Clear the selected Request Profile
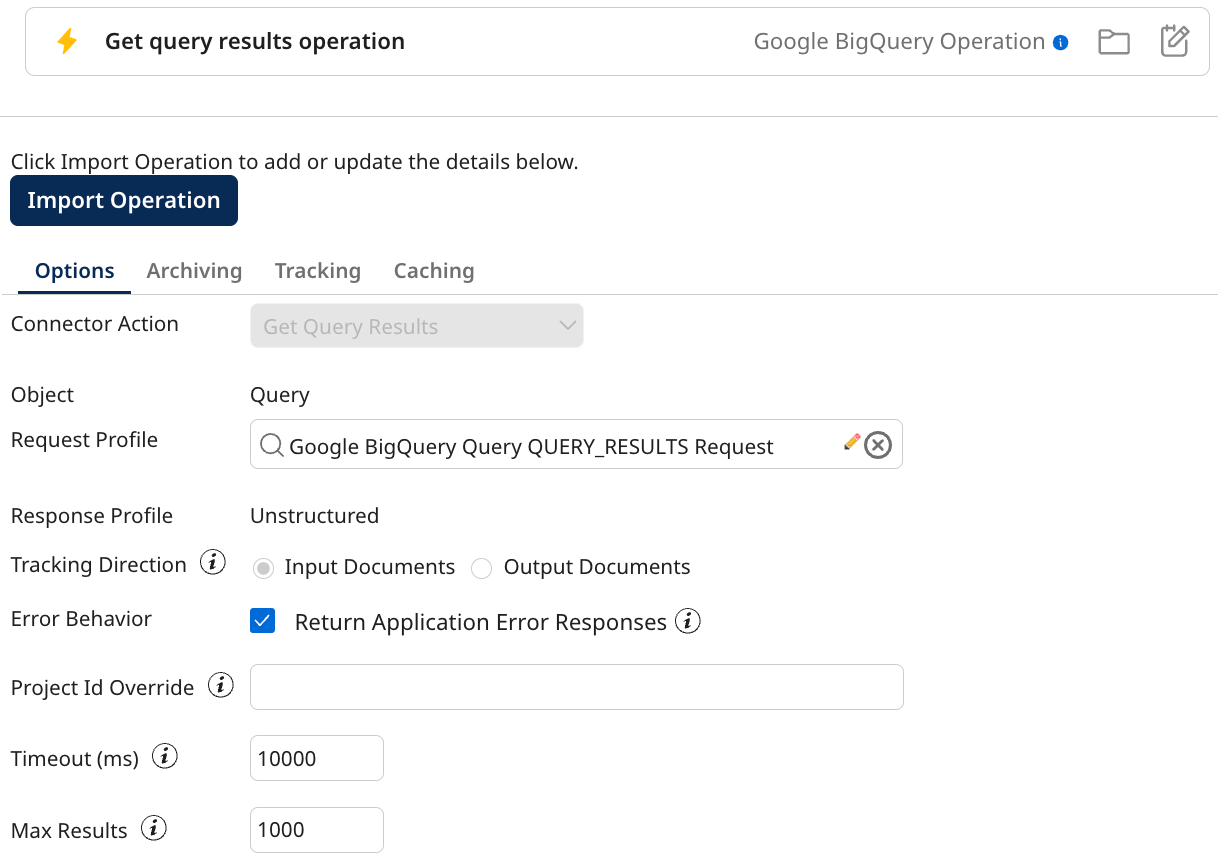 [878, 446]
